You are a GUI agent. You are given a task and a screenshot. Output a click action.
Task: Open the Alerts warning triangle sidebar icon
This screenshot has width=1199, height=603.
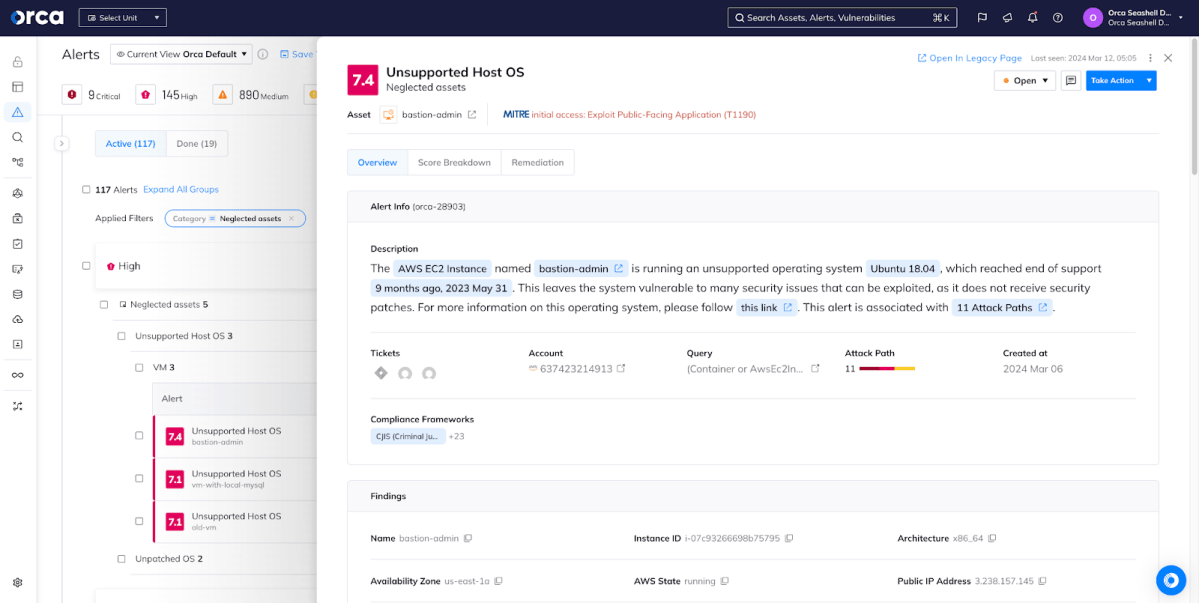(18, 112)
